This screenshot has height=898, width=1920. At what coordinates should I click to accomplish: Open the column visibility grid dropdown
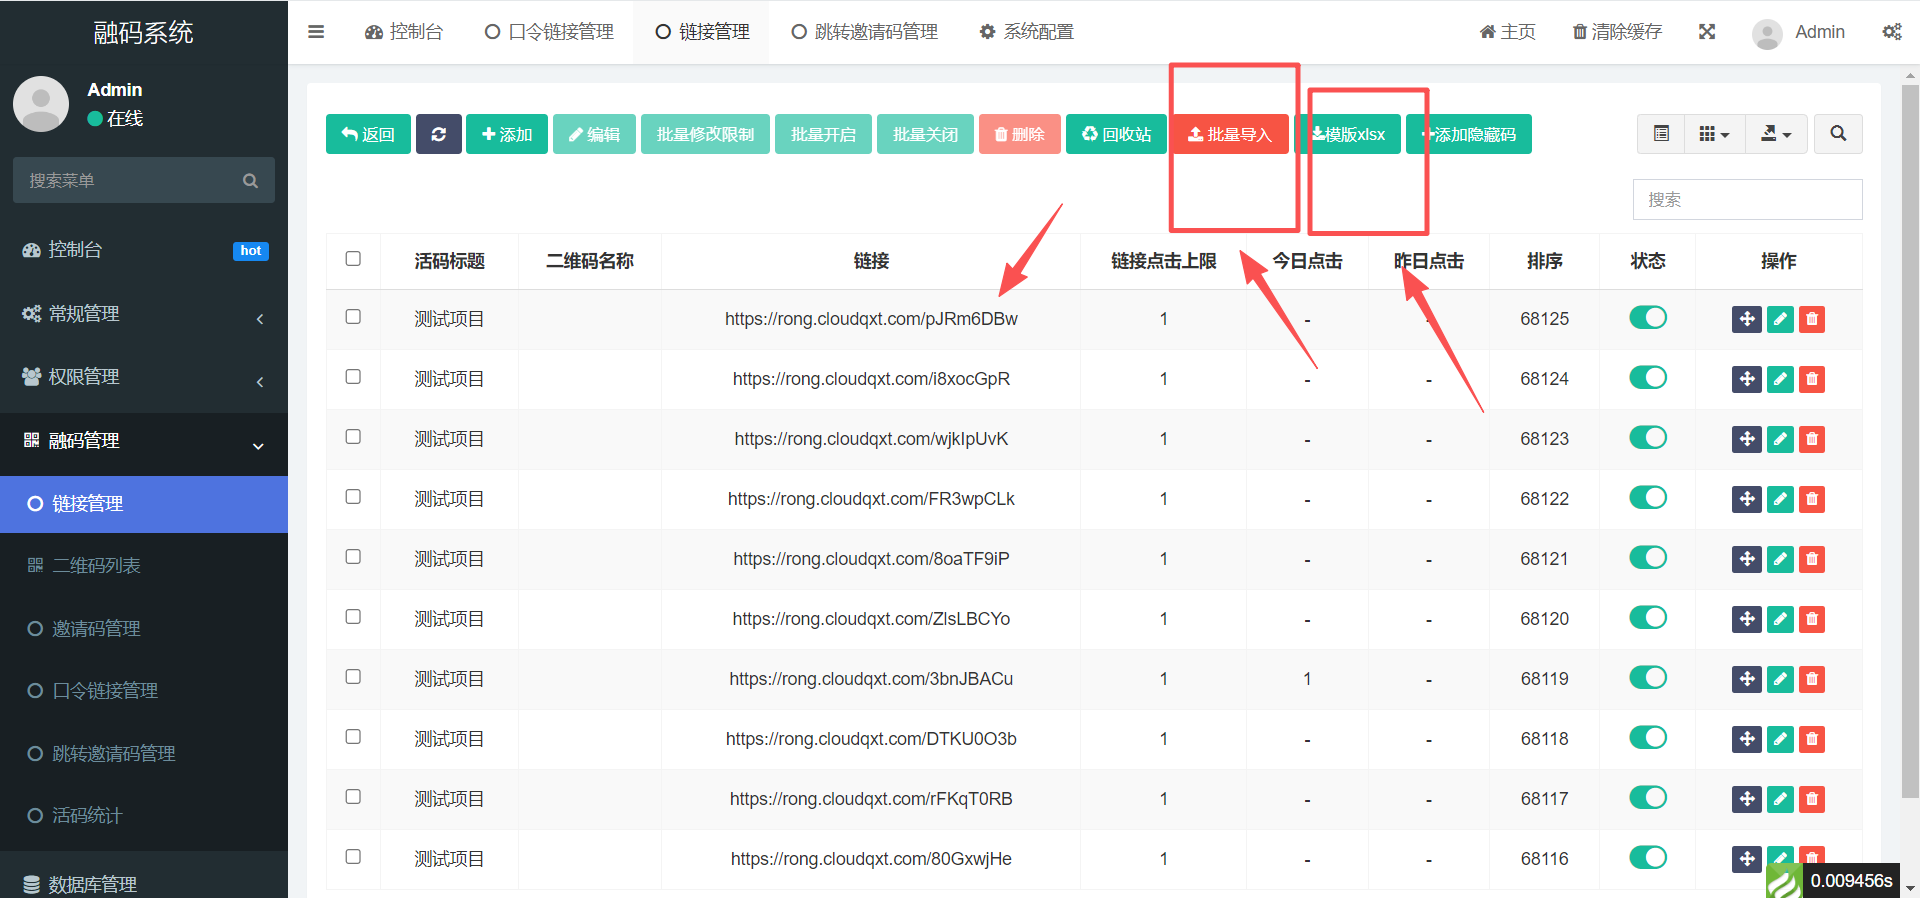[1714, 134]
